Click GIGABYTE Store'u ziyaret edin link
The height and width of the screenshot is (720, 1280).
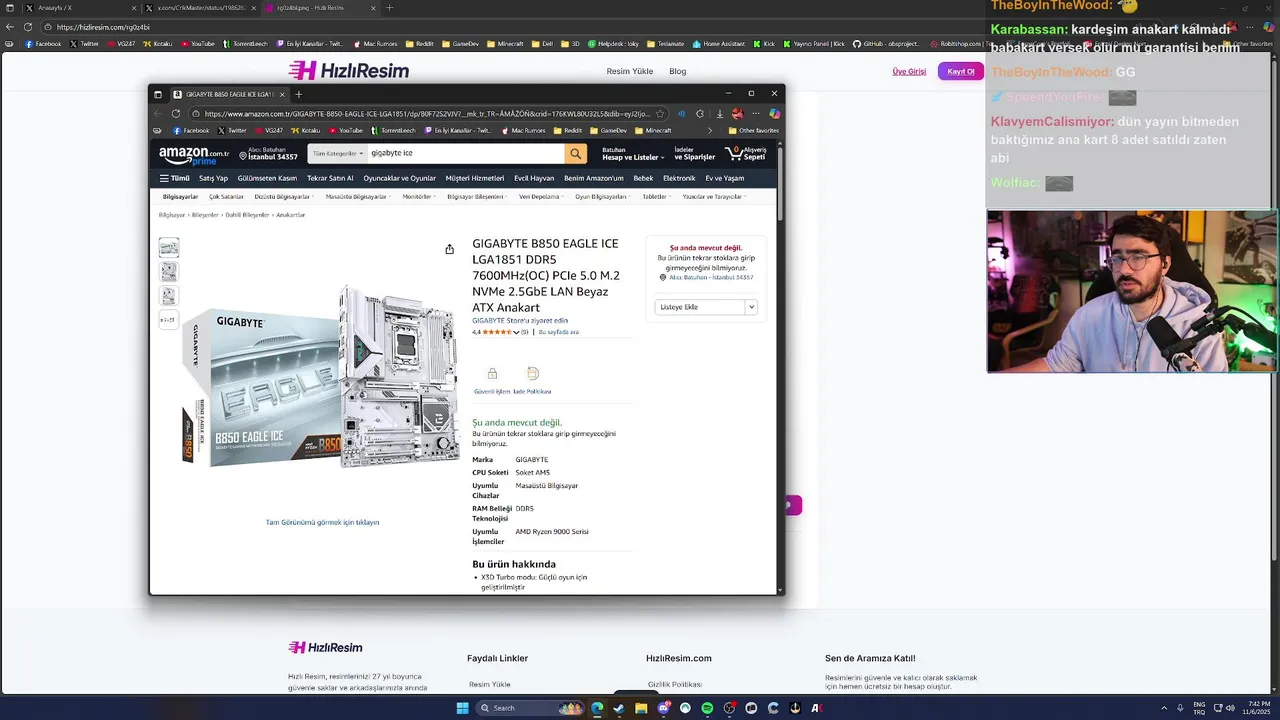tap(520, 320)
